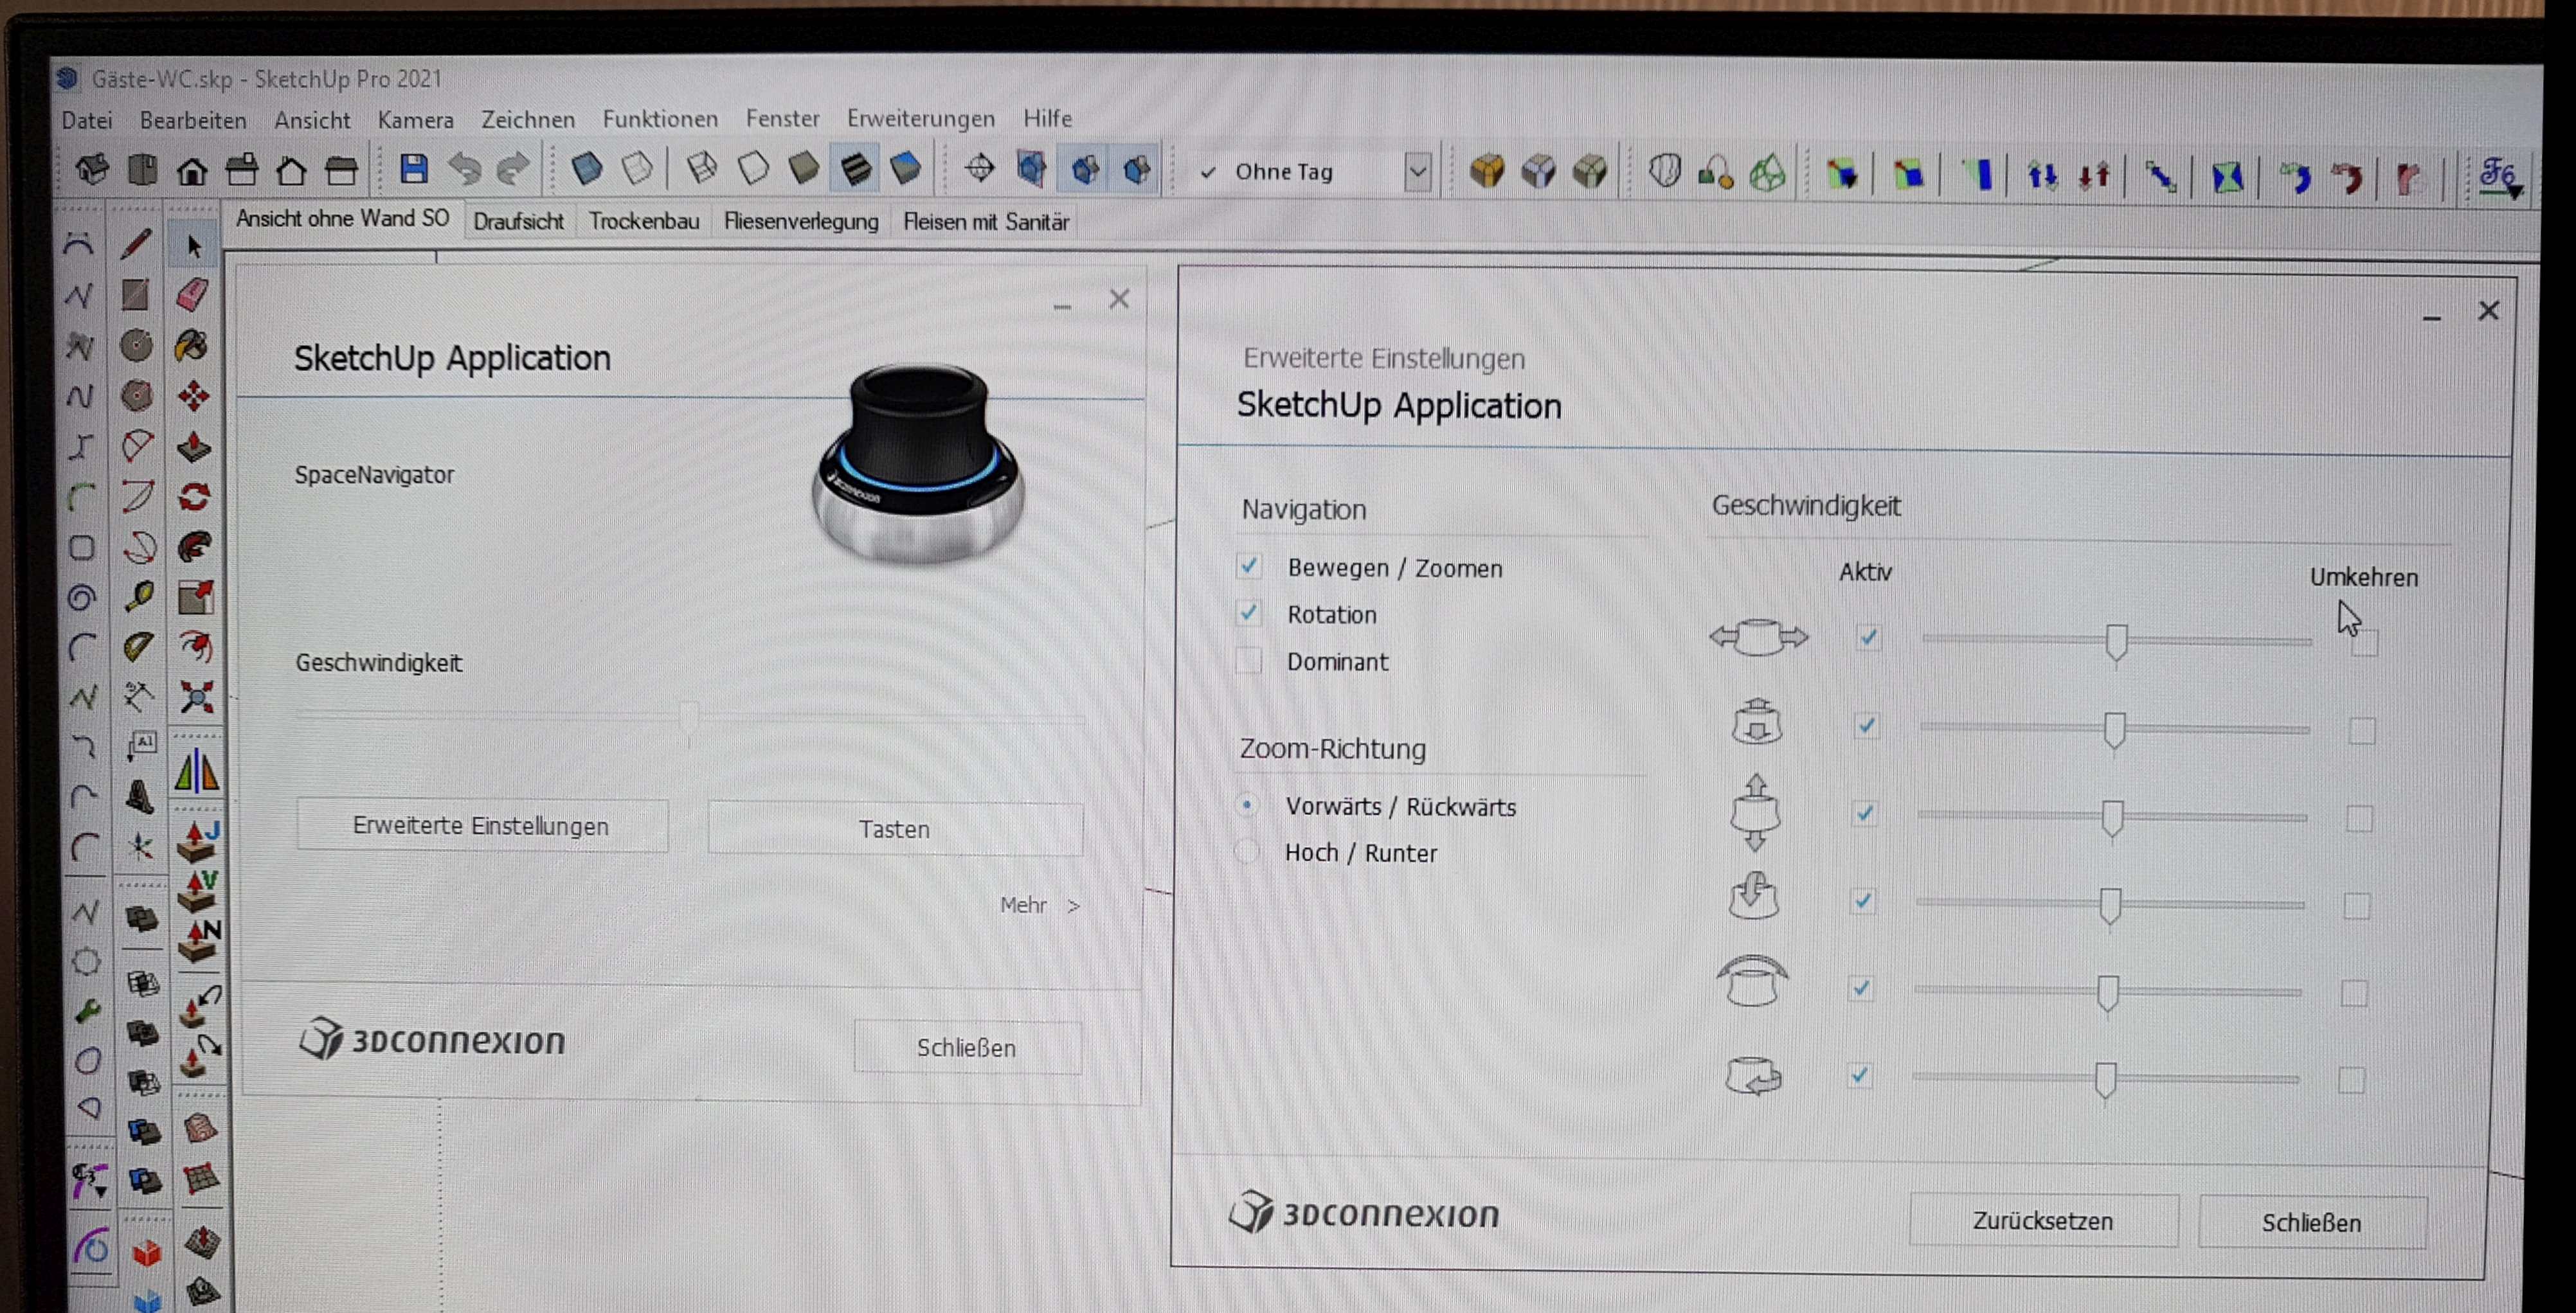Select the Rotate tool with red circular arrows

pyautogui.click(x=194, y=496)
